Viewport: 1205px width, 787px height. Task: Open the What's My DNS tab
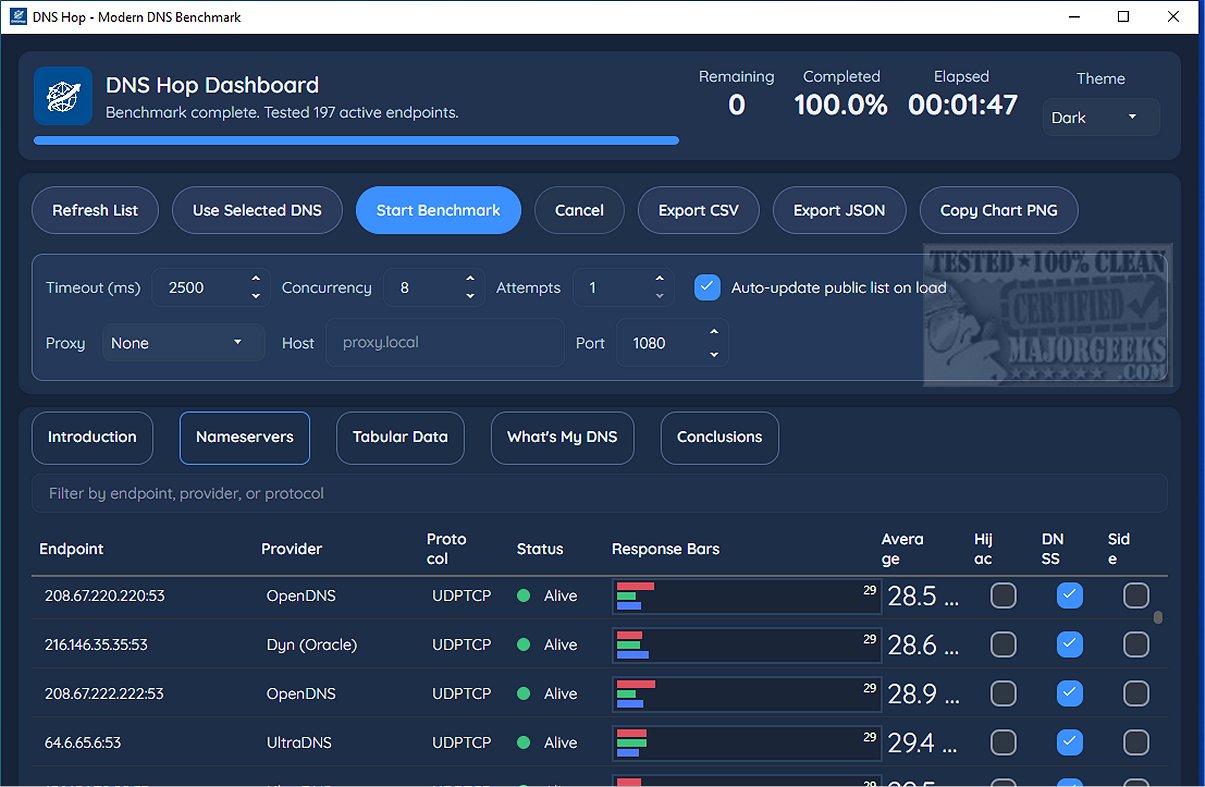pyautogui.click(x=562, y=437)
